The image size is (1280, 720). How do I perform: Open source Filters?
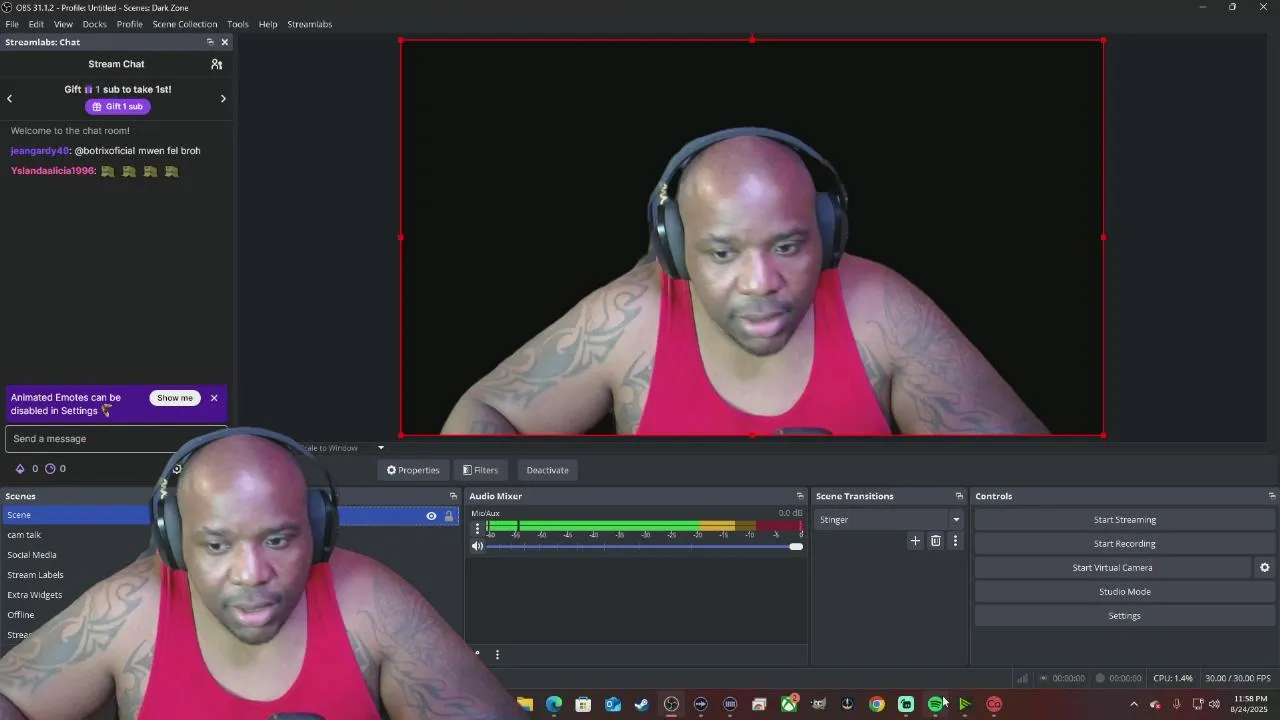click(x=480, y=470)
